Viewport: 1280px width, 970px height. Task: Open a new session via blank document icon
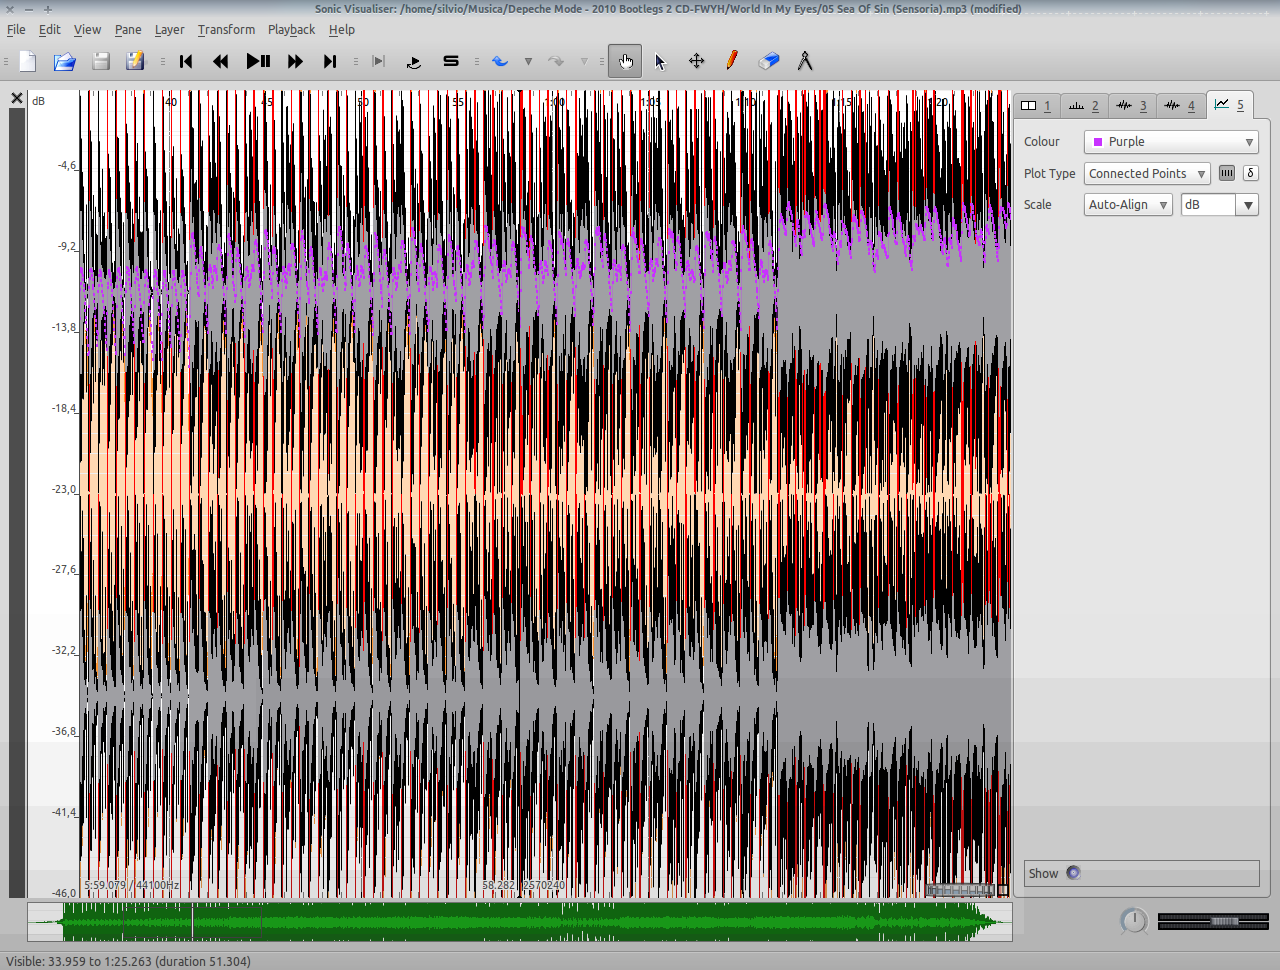pyautogui.click(x=27, y=61)
